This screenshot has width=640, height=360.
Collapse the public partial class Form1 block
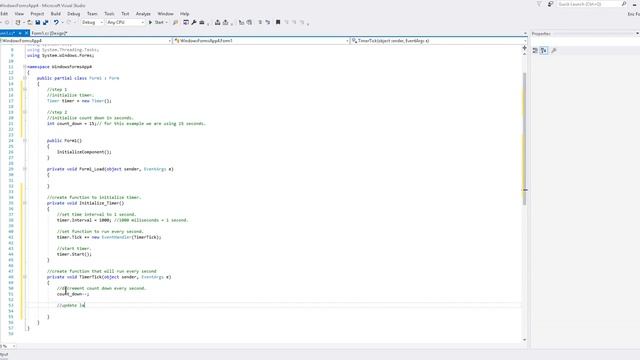(x=24, y=78)
